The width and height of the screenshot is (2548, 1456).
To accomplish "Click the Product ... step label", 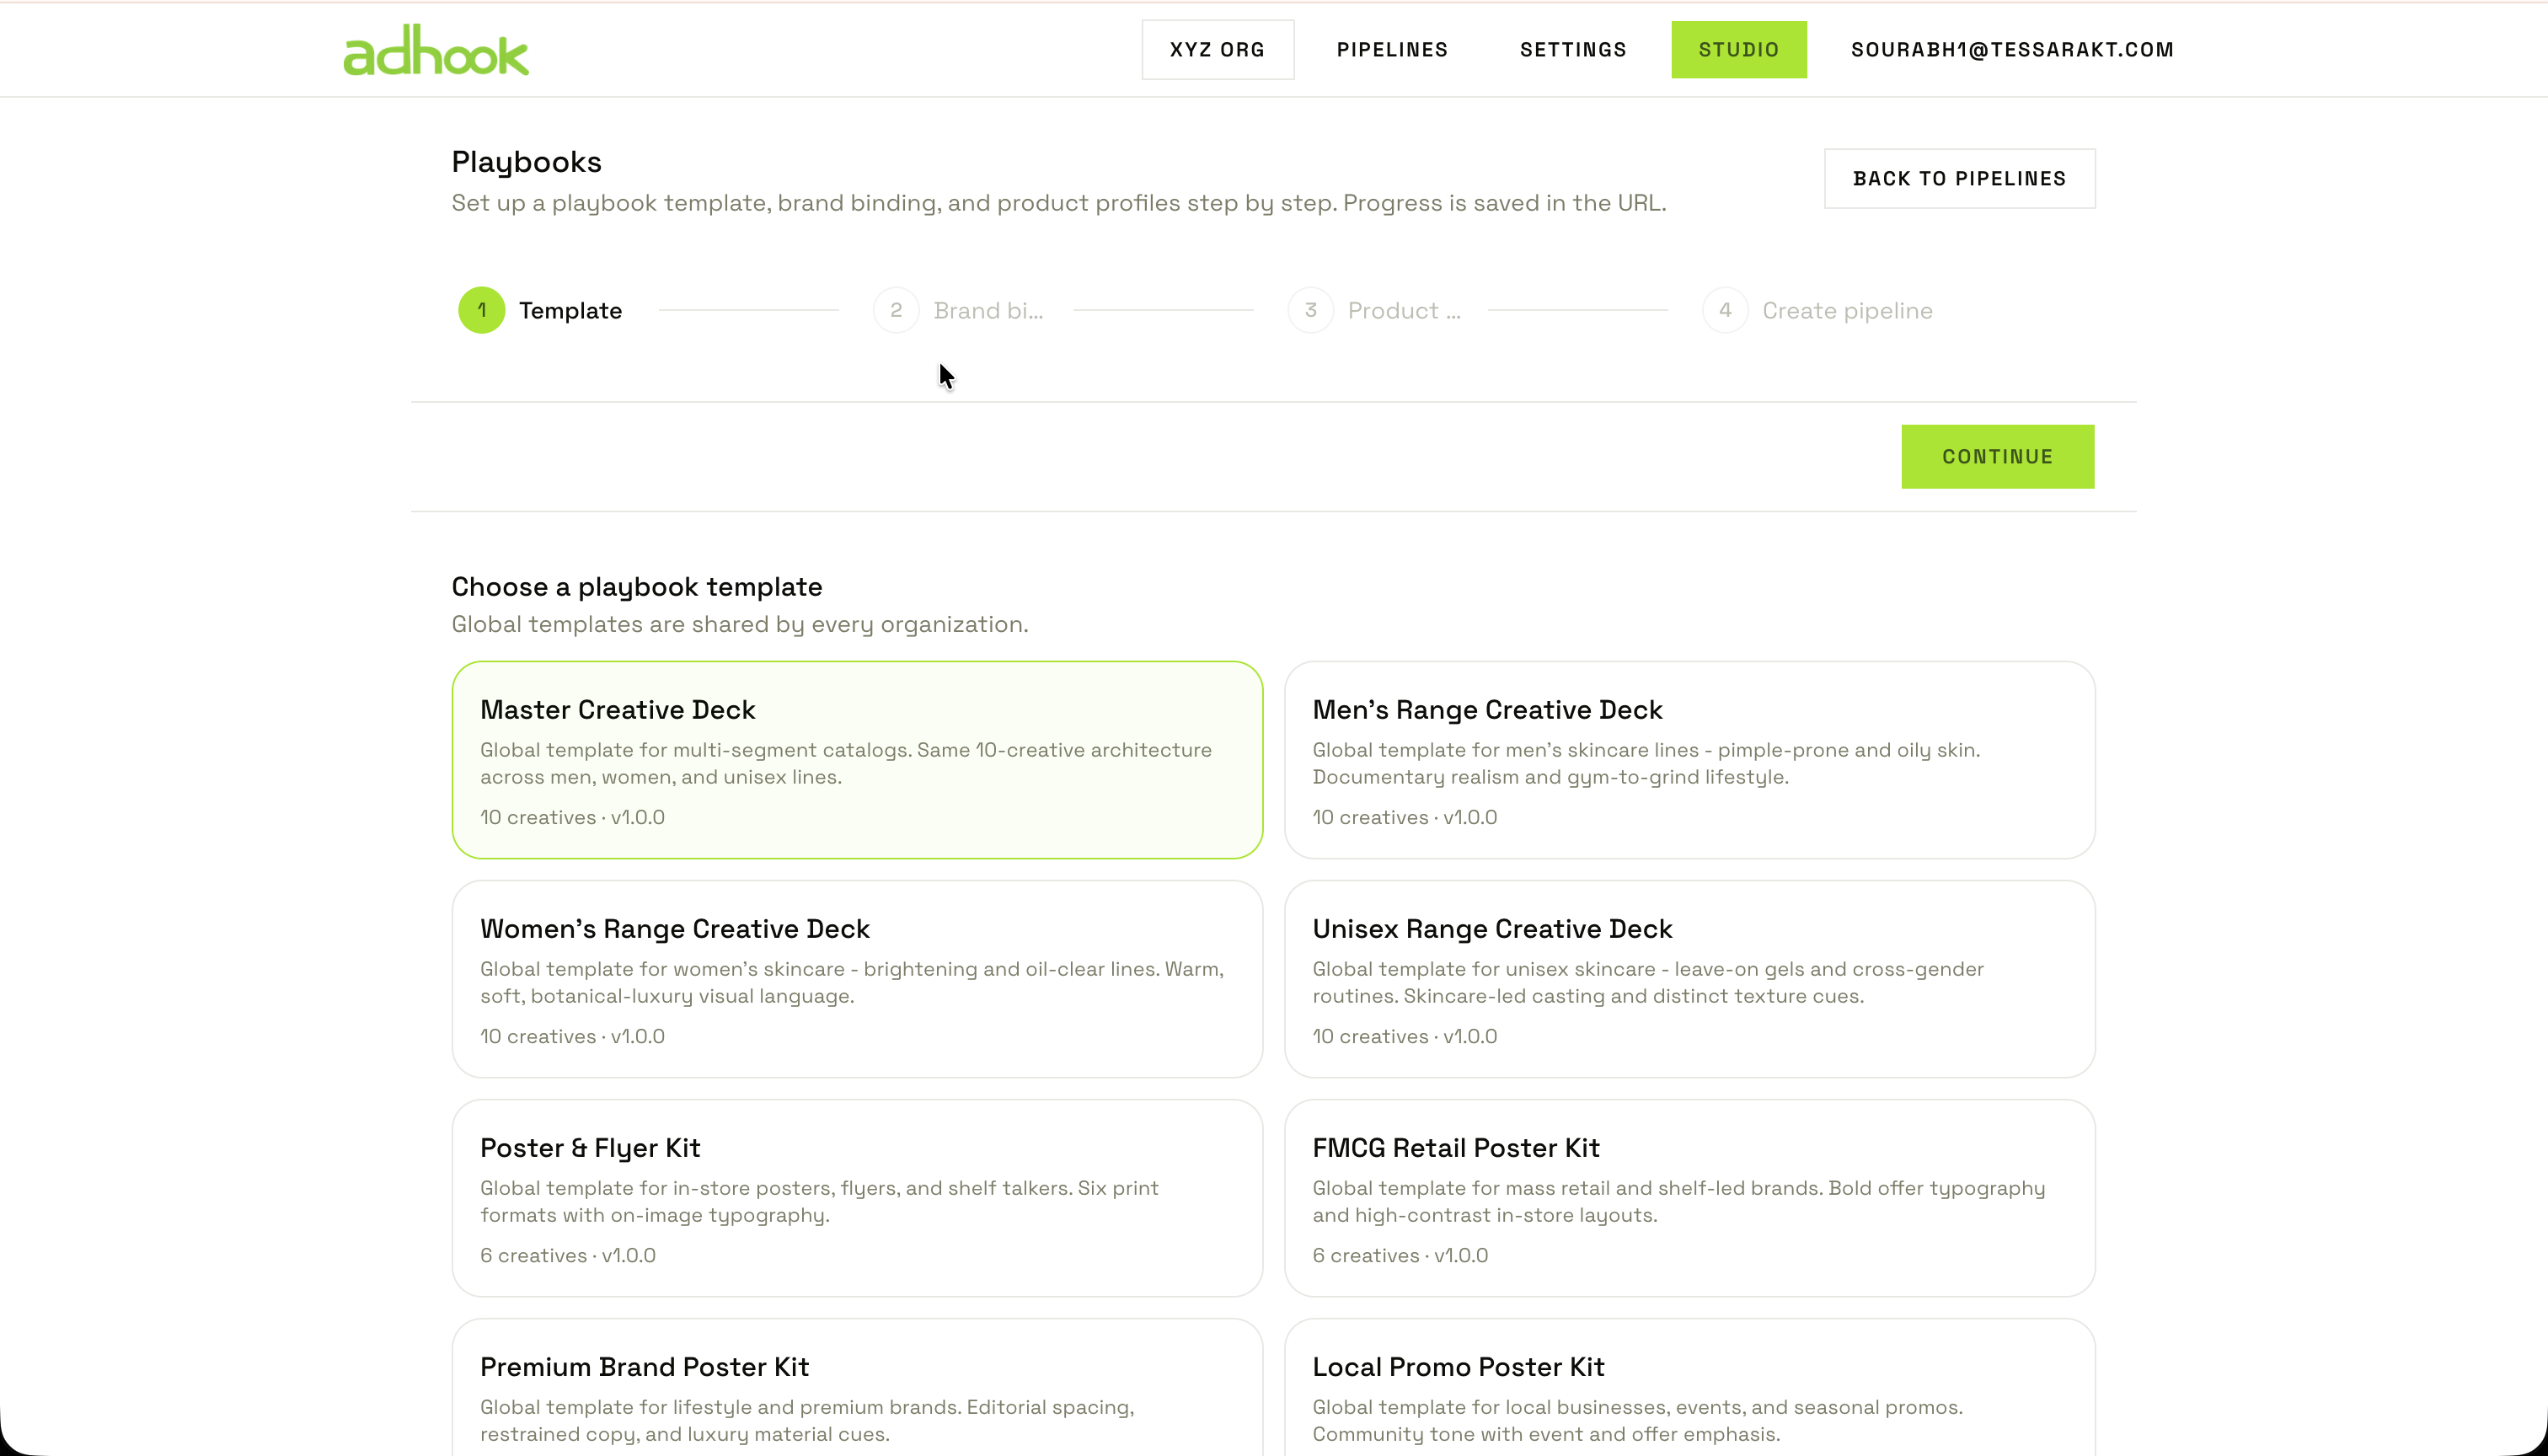I will [1404, 311].
